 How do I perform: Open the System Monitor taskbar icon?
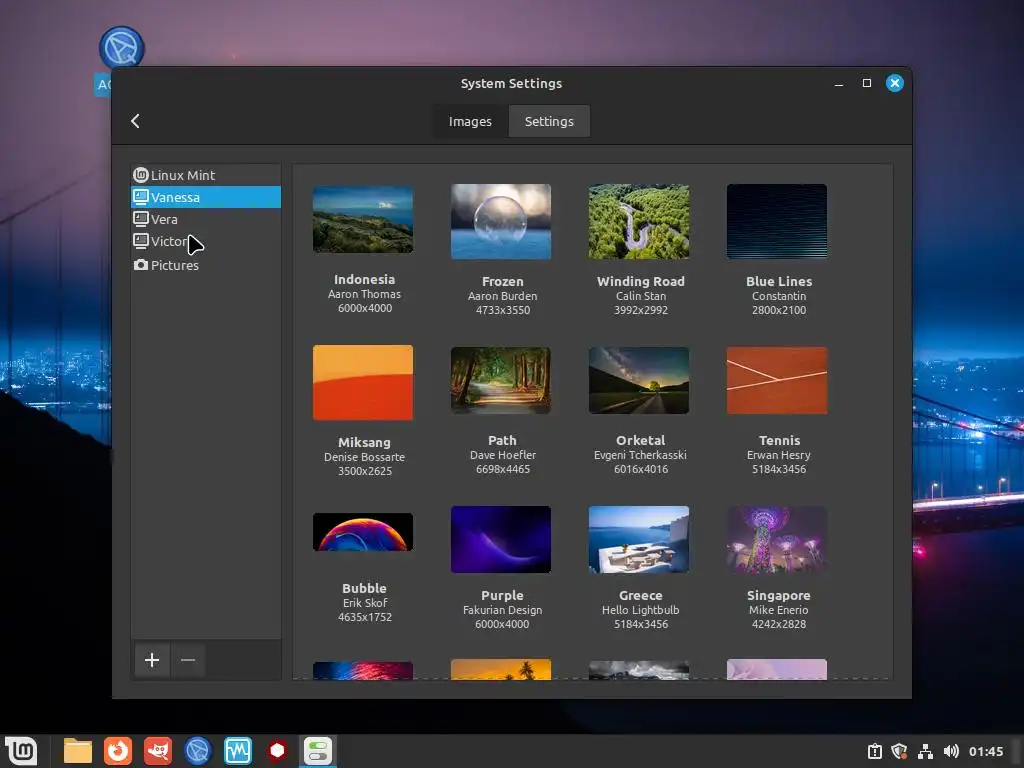coord(238,751)
